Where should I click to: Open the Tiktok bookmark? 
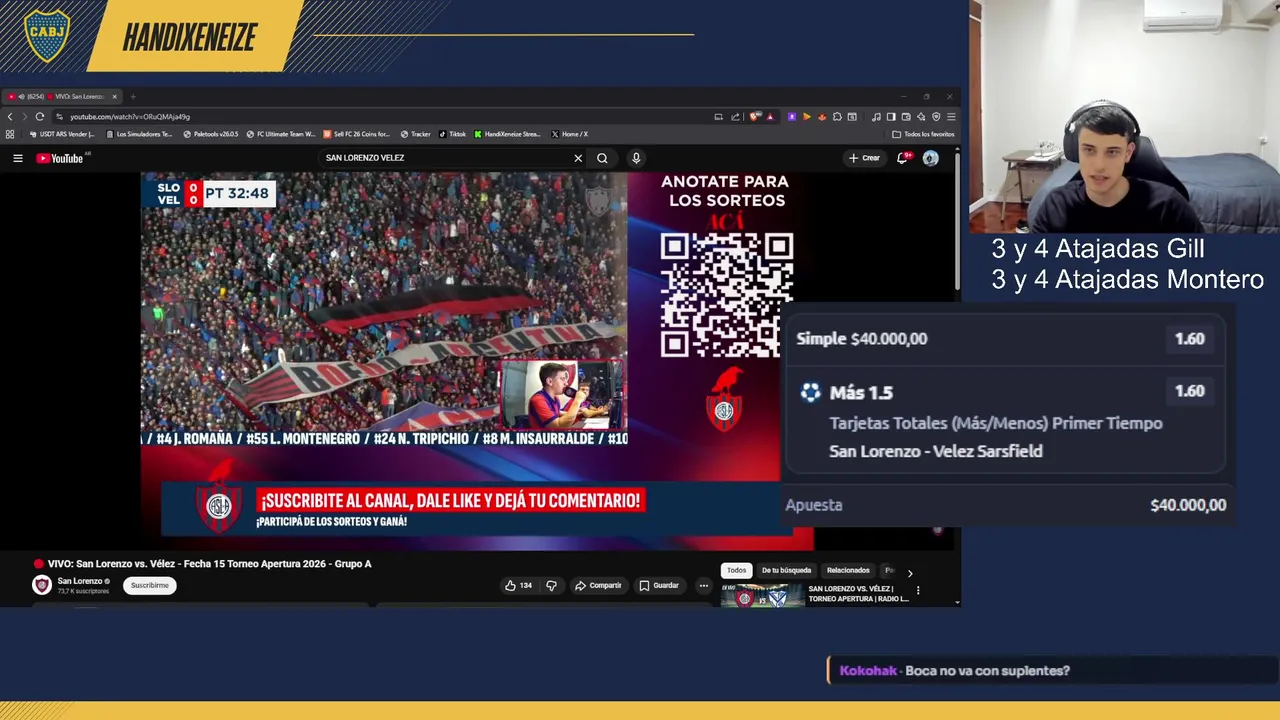click(451, 134)
